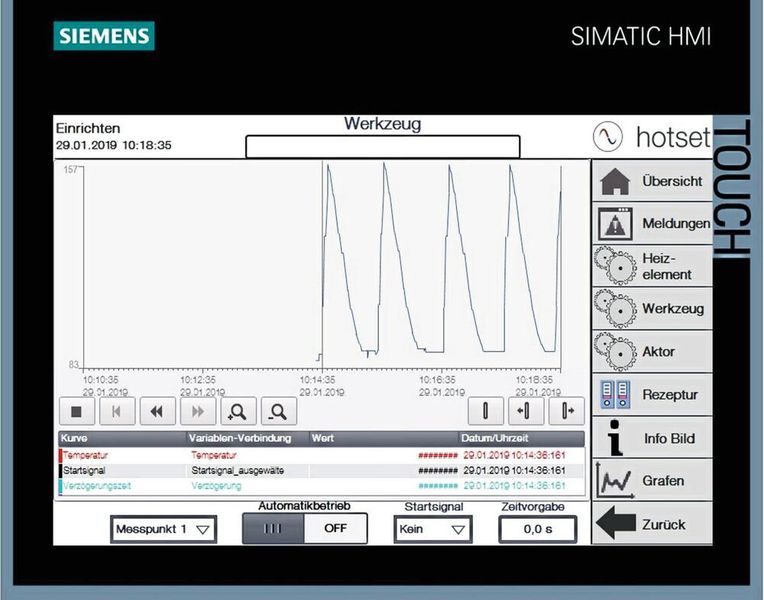Go back with Zurück button
Image resolution: width=764 pixels, height=600 pixels.
click(x=652, y=523)
